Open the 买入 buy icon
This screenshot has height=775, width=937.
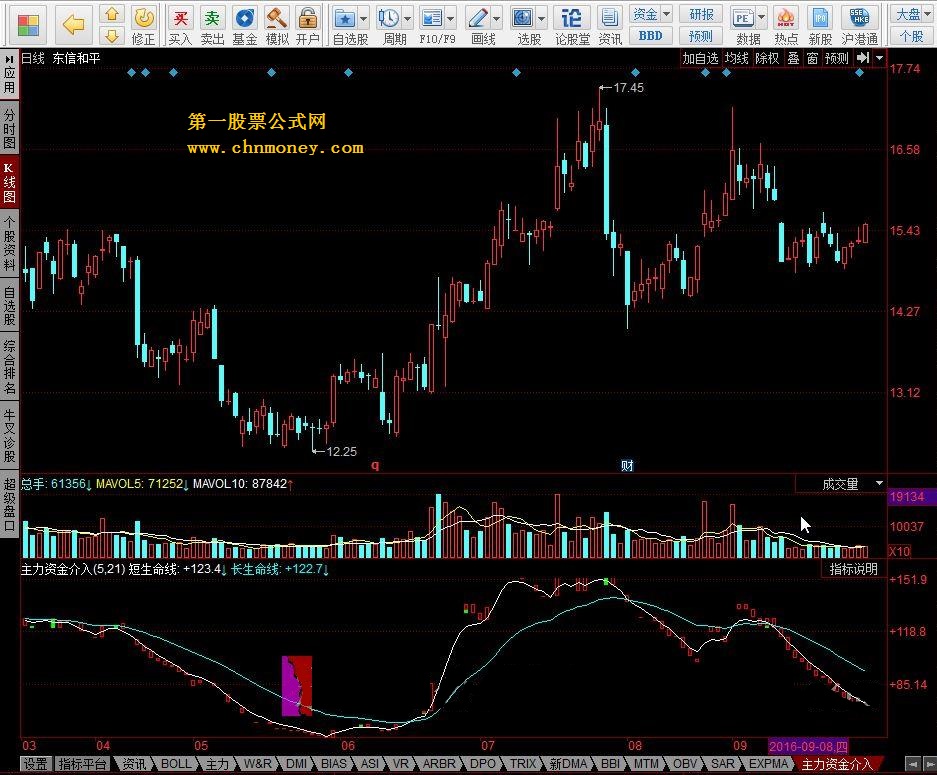(180, 18)
